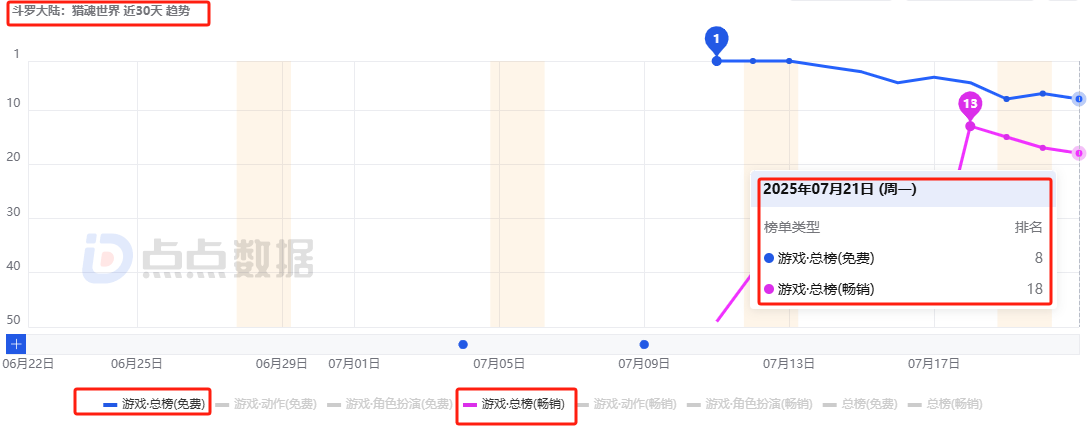Image resolution: width=1092 pixels, height=427 pixels.
Task: Select the blue line's last data point
Action: pos(1078,99)
